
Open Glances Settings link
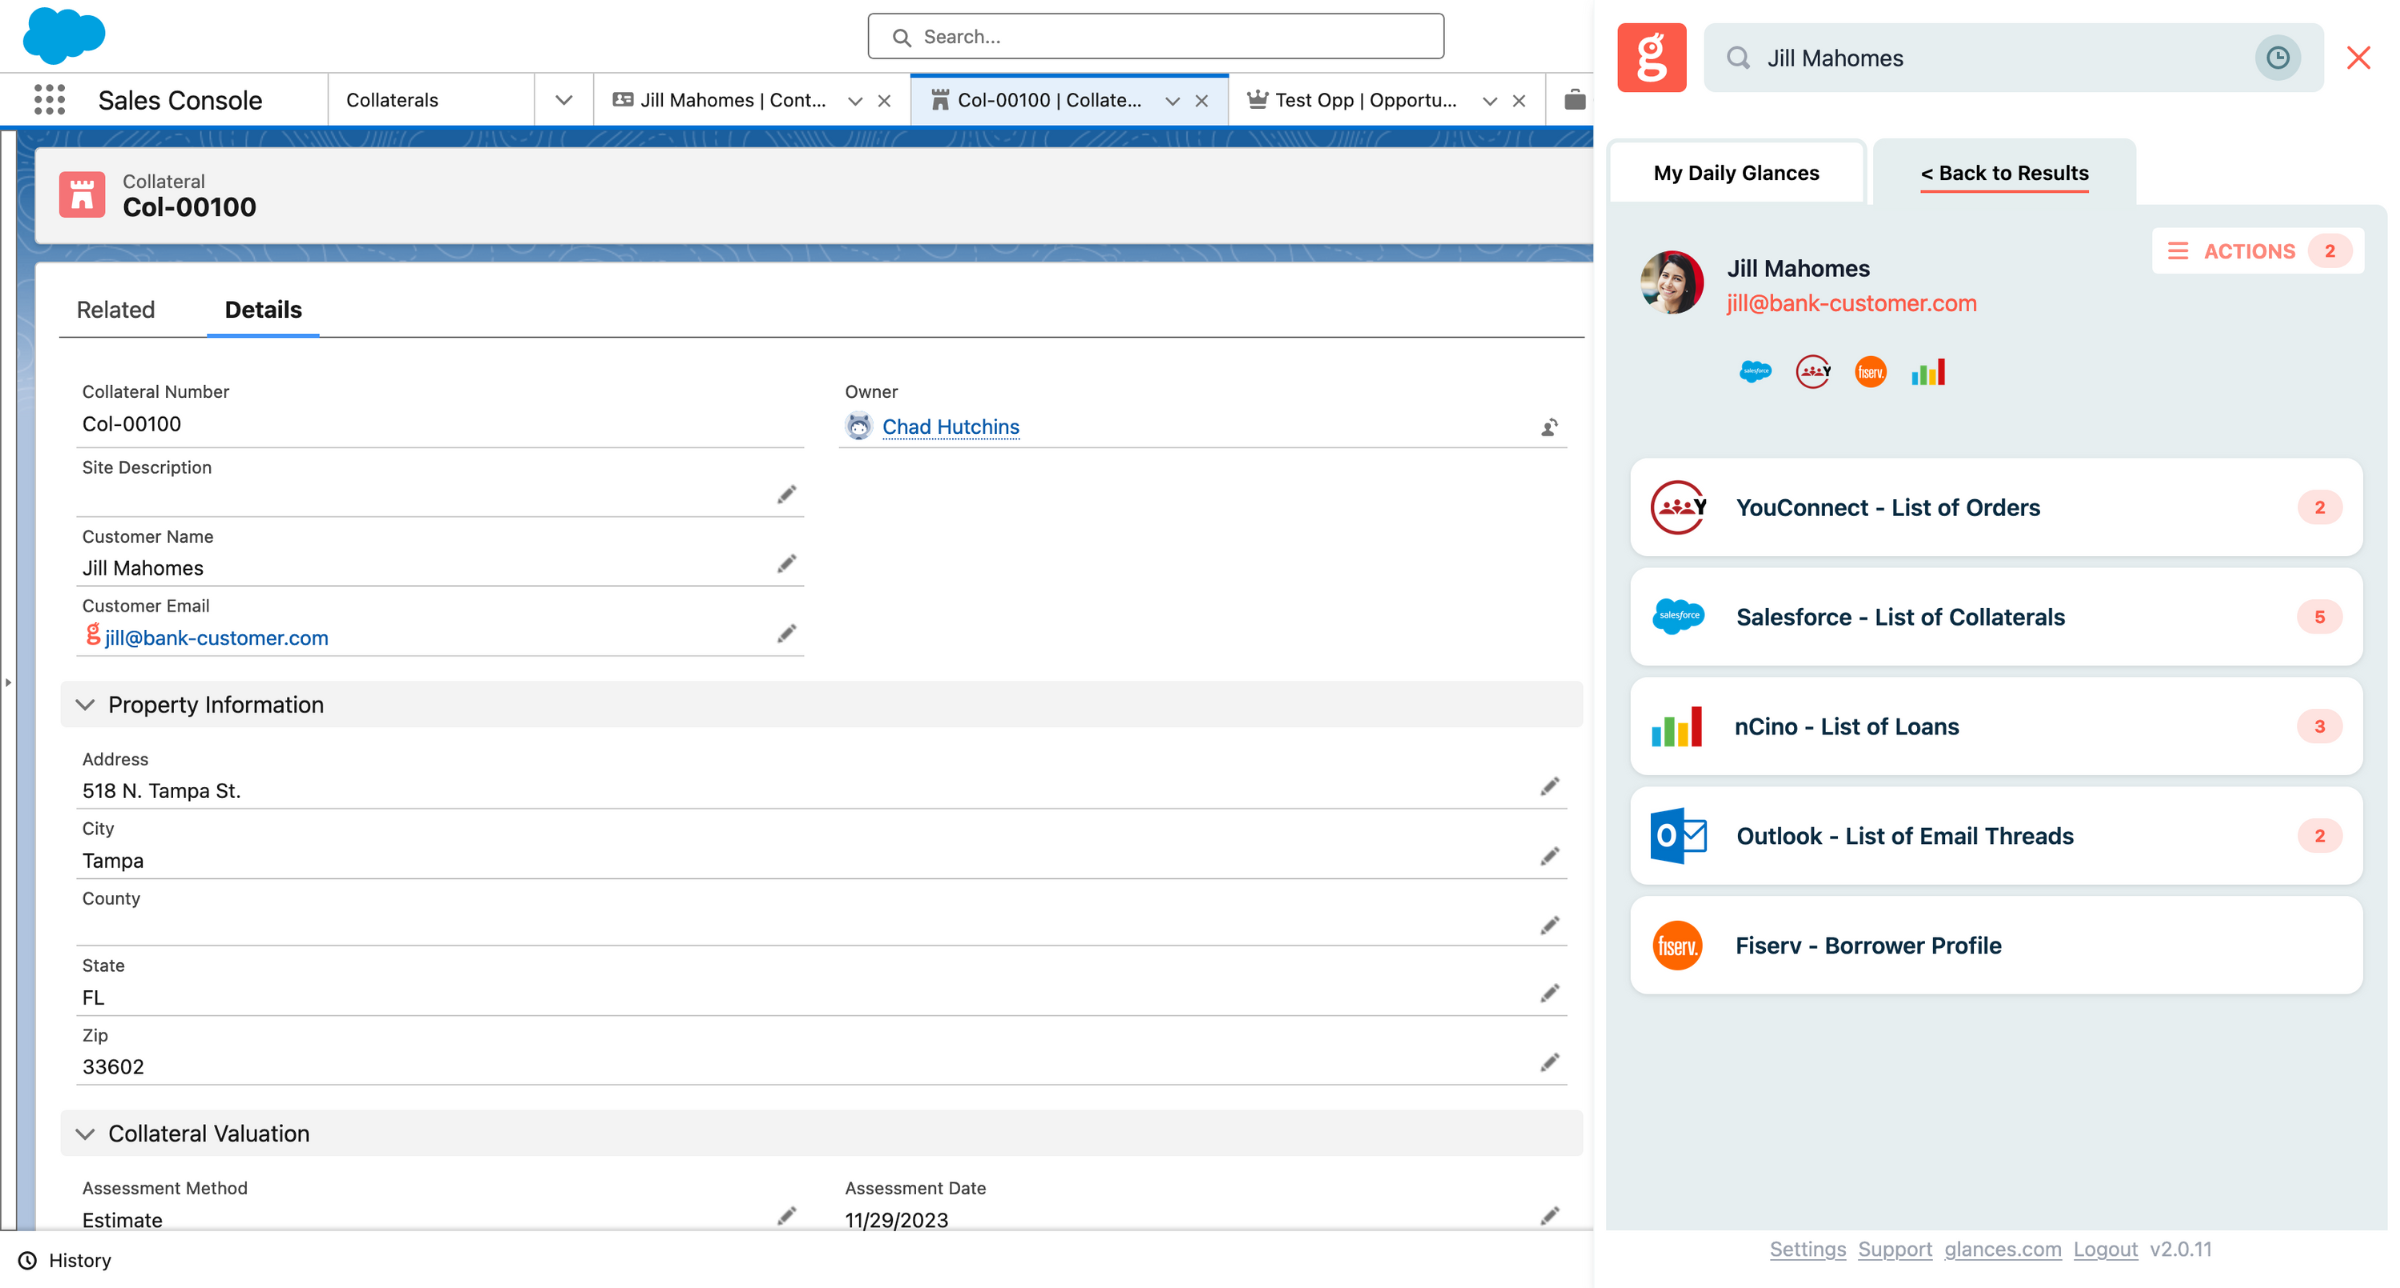1807,1249
